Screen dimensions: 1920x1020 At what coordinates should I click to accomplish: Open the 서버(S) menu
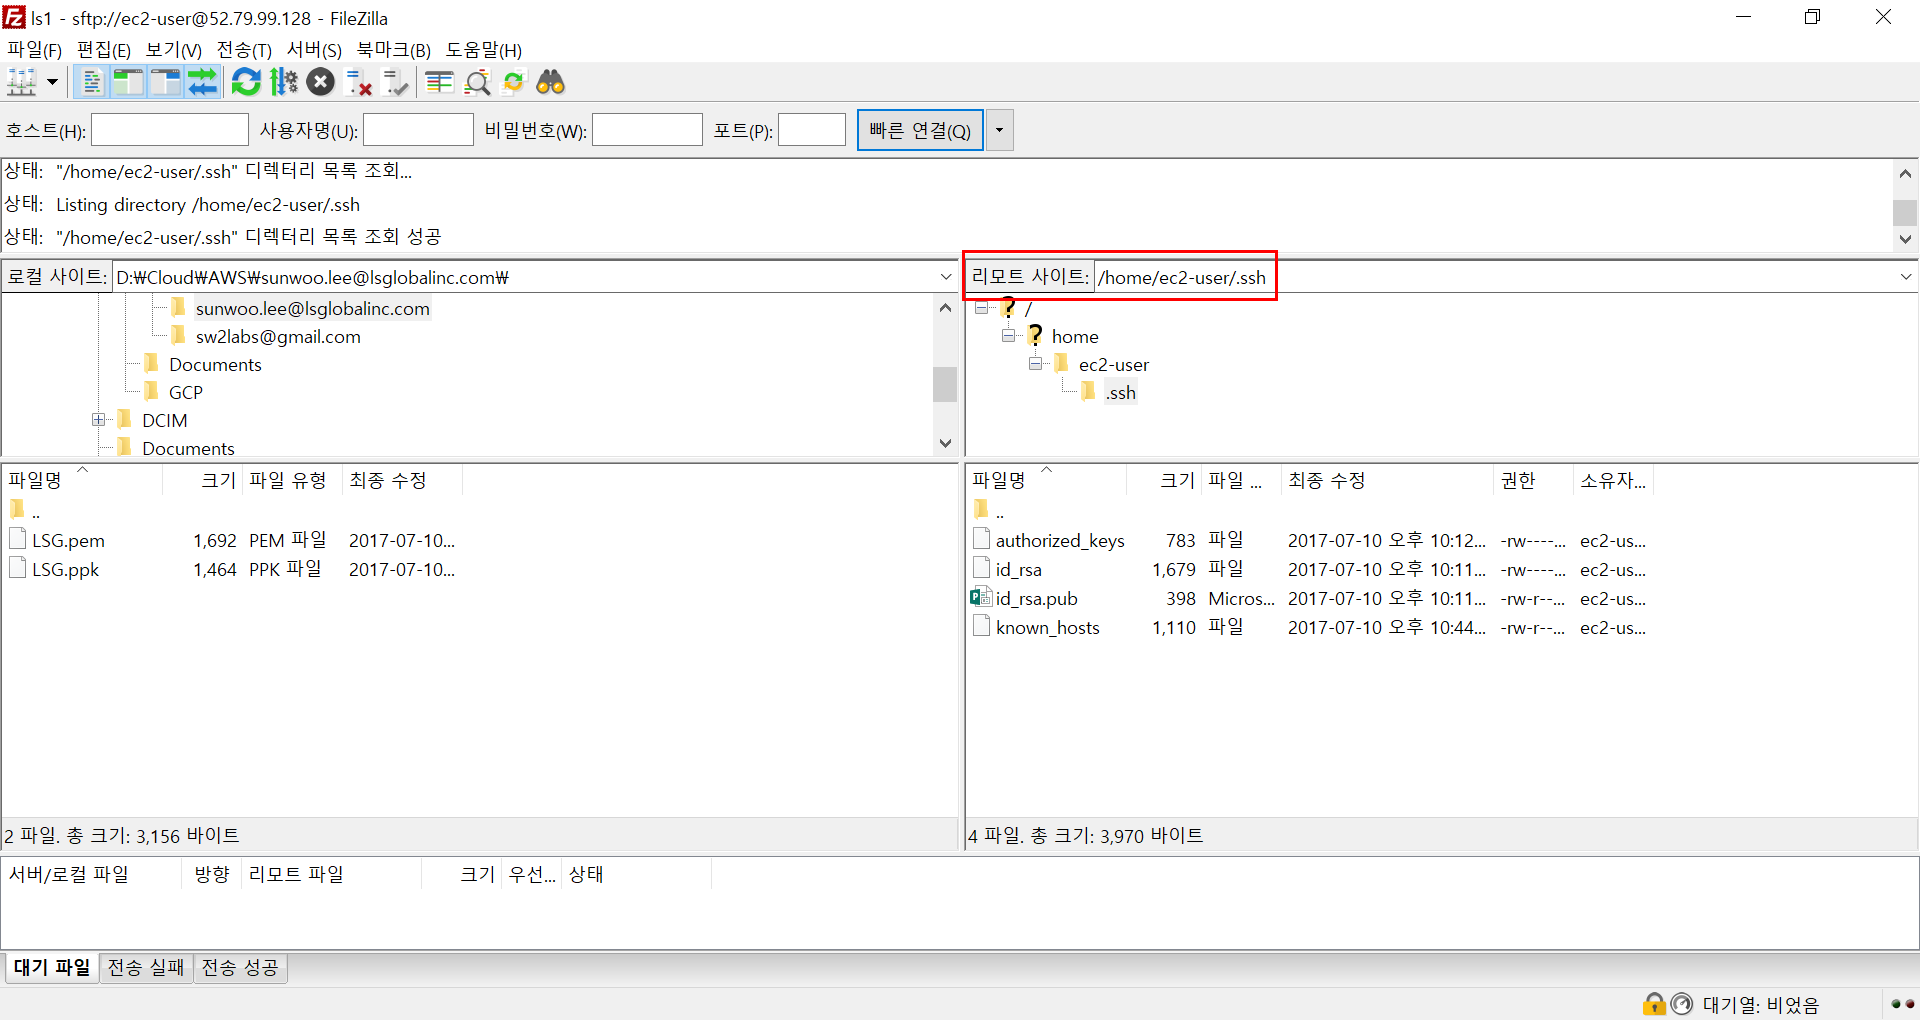pos(314,50)
